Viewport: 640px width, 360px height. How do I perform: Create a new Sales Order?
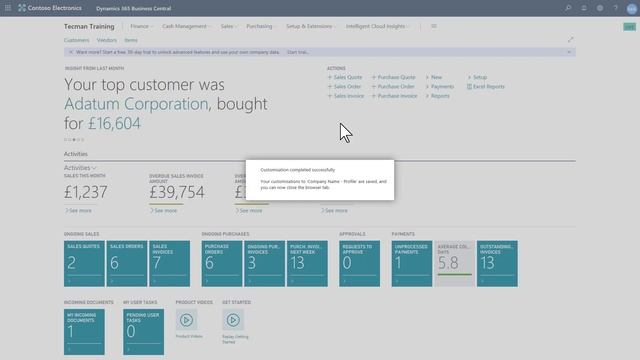[344, 87]
